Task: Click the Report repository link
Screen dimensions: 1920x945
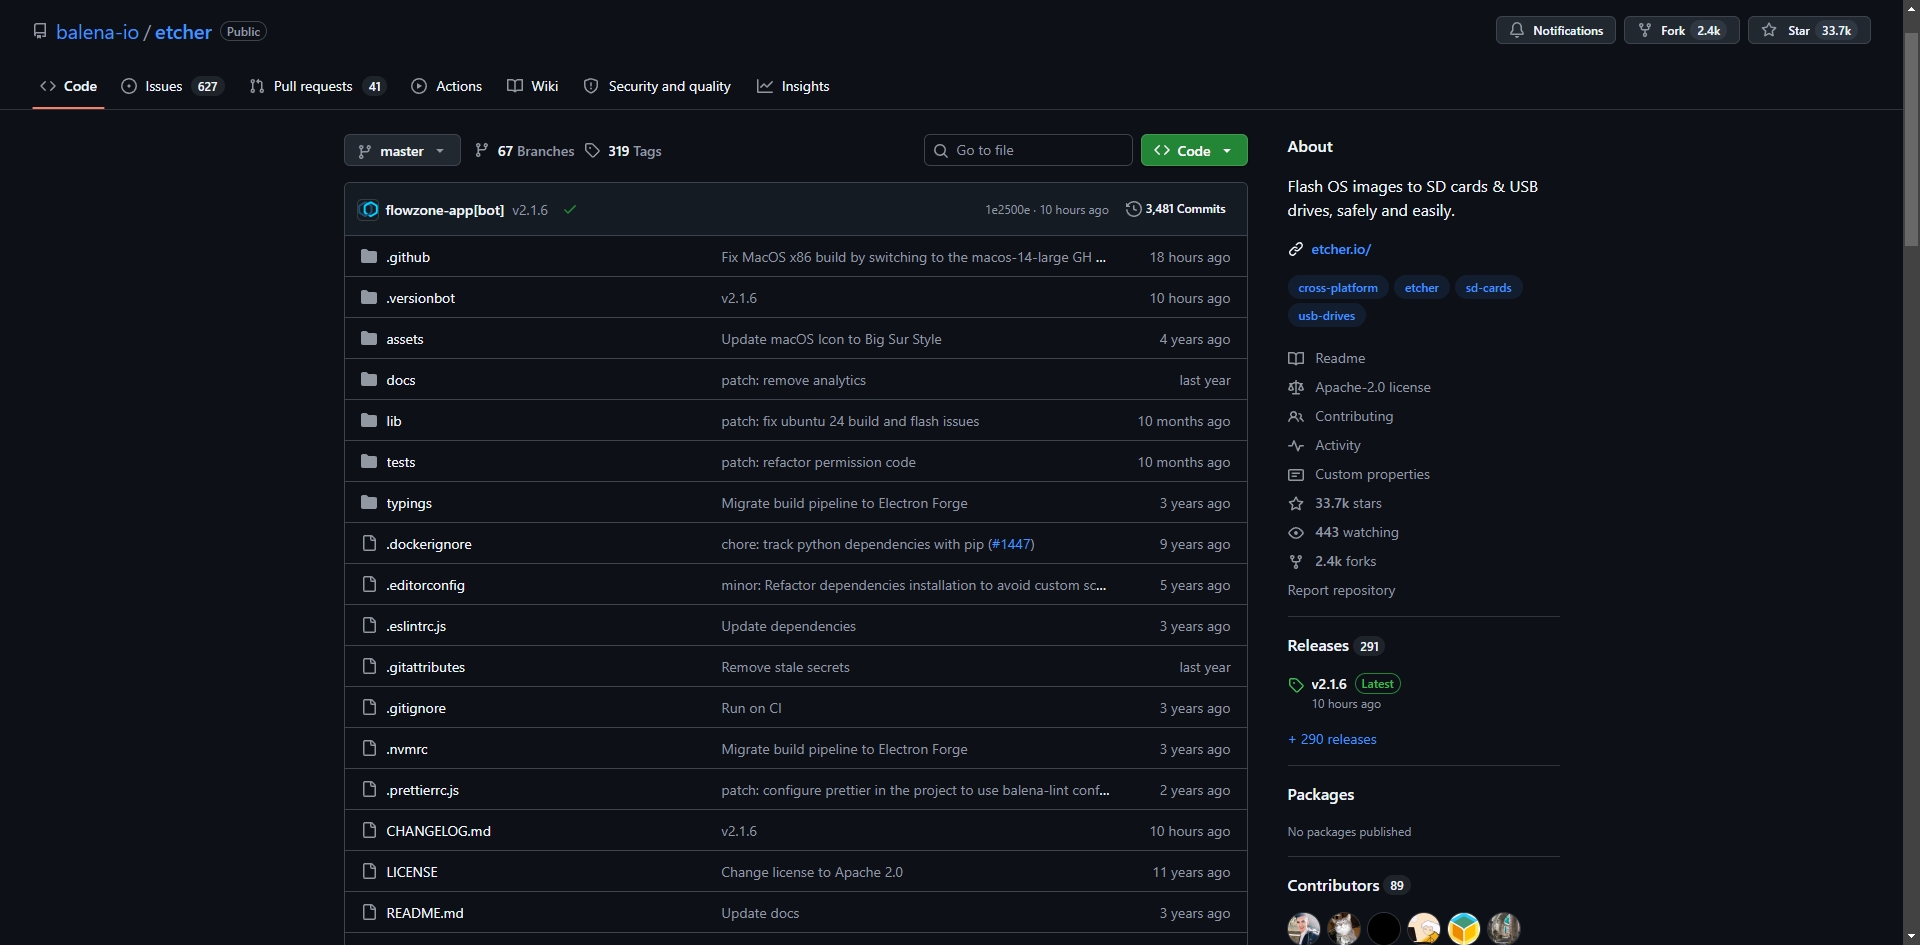Action: tap(1341, 590)
